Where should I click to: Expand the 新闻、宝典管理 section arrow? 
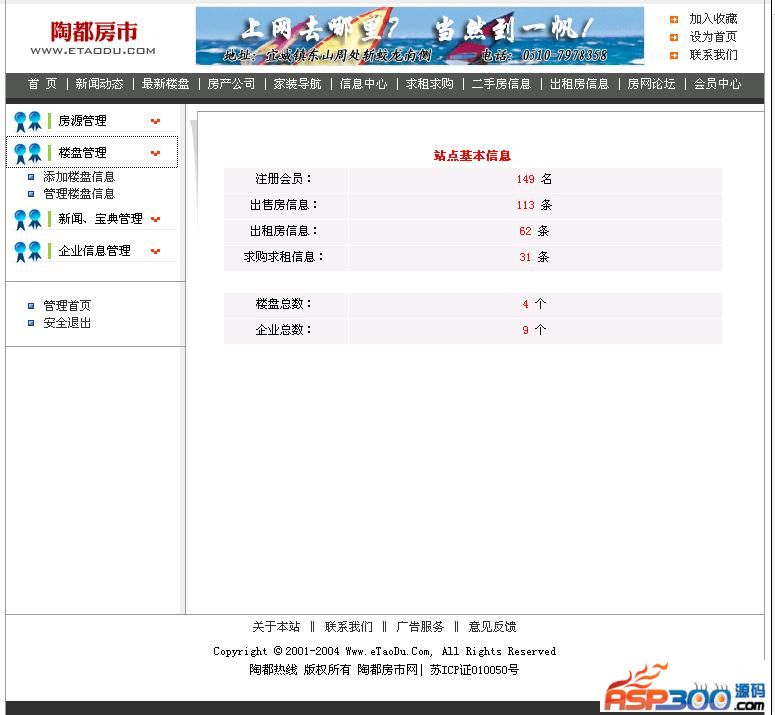pyautogui.click(x=155, y=219)
